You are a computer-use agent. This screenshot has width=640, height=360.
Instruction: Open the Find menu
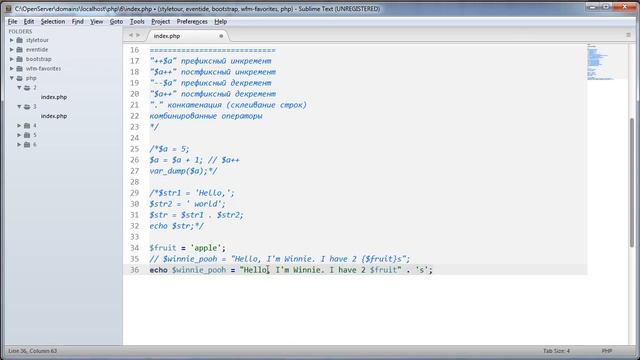pyautogui.click(x=78, y=22)
